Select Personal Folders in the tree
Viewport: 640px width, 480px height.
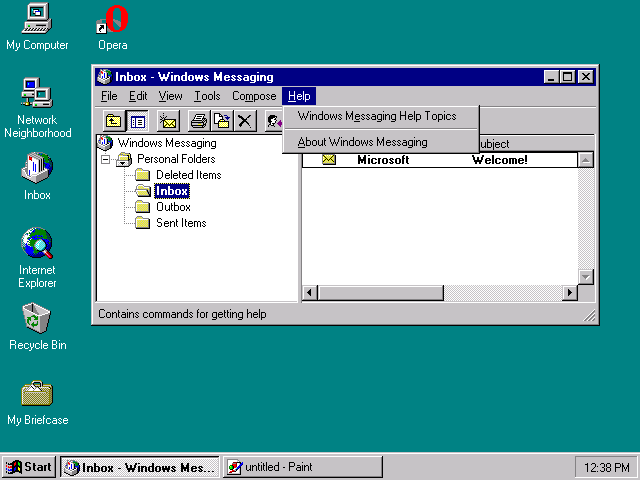tap(176, 159)
